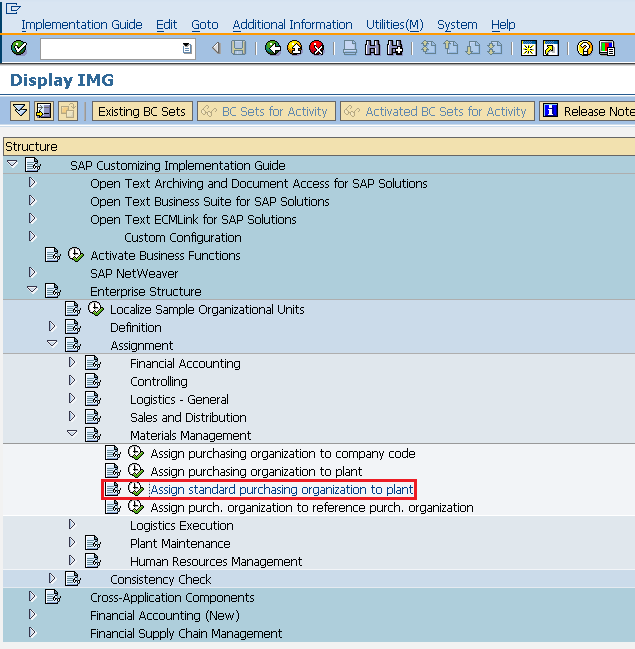Expand the Financial Supply Chain Management node
The width and height of the screenshot is (635, 649).
tap(32, 632)
